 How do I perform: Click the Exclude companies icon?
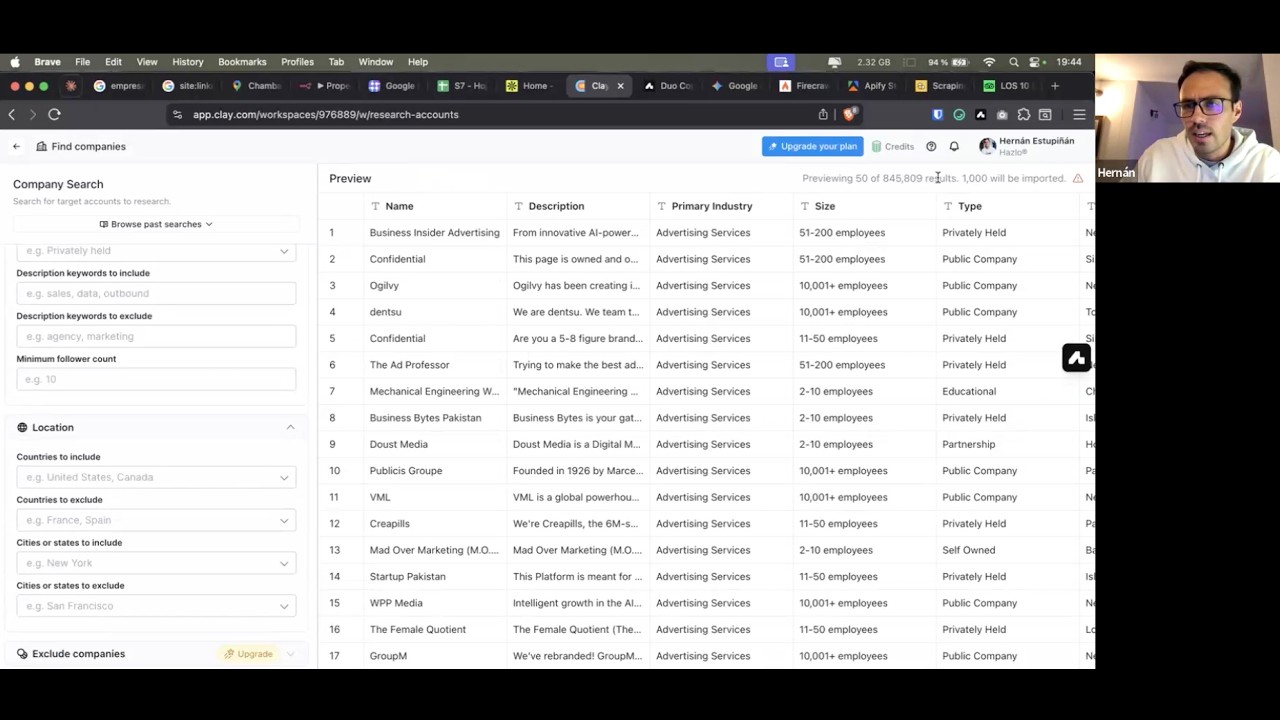tap(22, 654)
